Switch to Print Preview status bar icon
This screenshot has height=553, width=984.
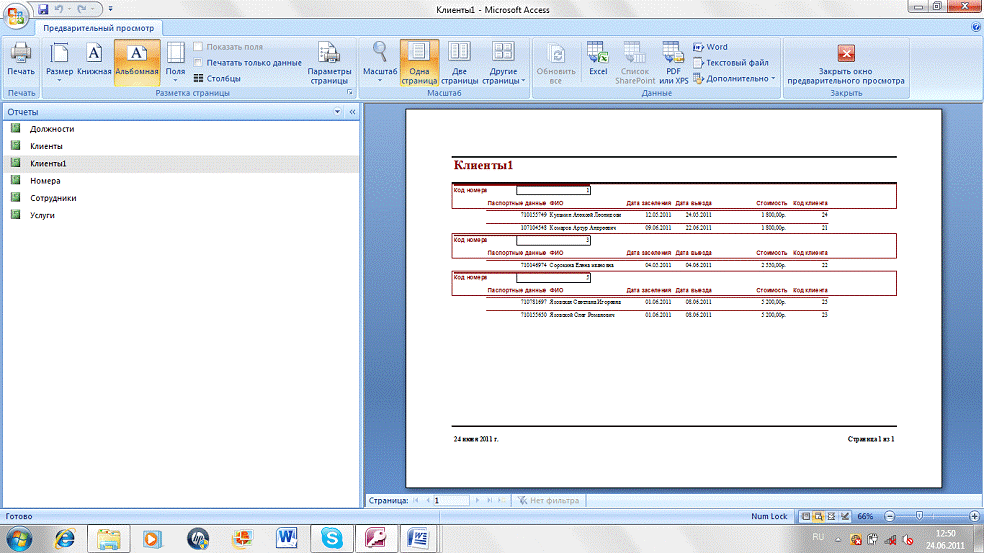click(x=818, y=516)
